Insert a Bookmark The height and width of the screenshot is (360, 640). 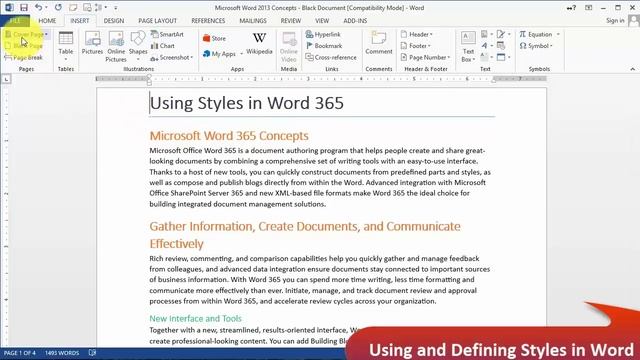324,46
